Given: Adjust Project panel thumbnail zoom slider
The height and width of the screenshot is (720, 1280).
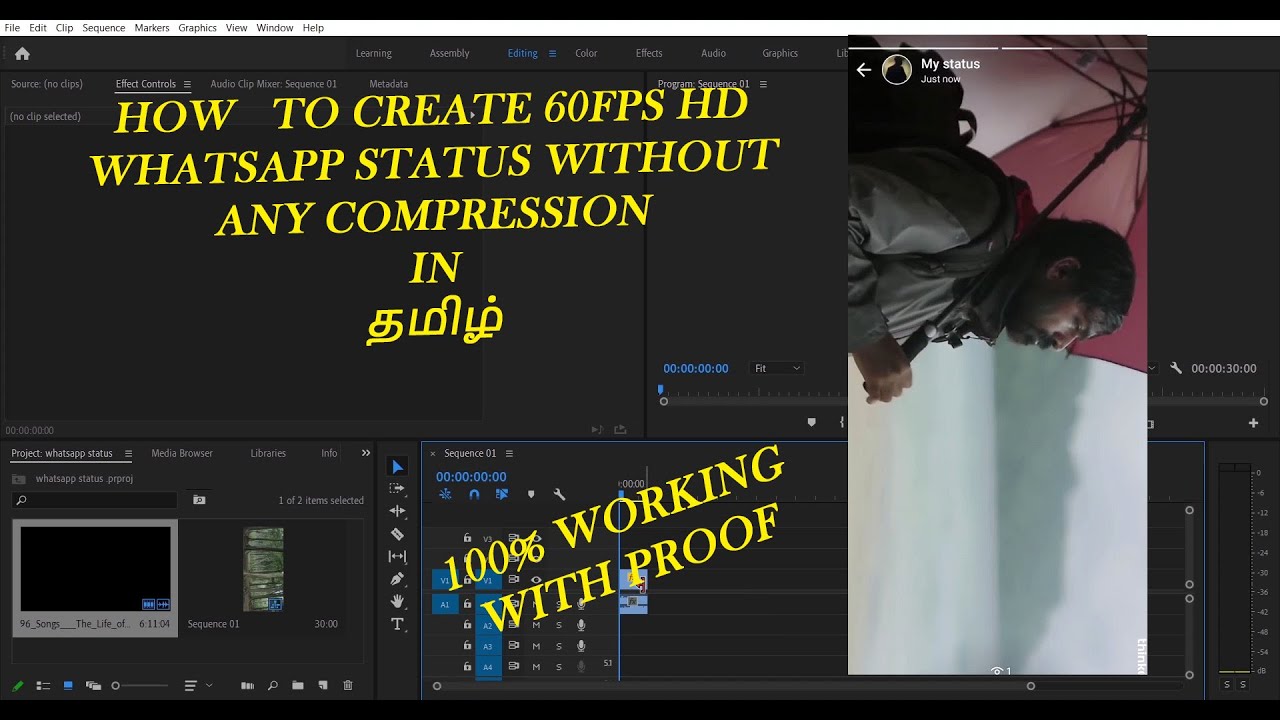Looking at the screenshot, I should [x=140, y=685].
